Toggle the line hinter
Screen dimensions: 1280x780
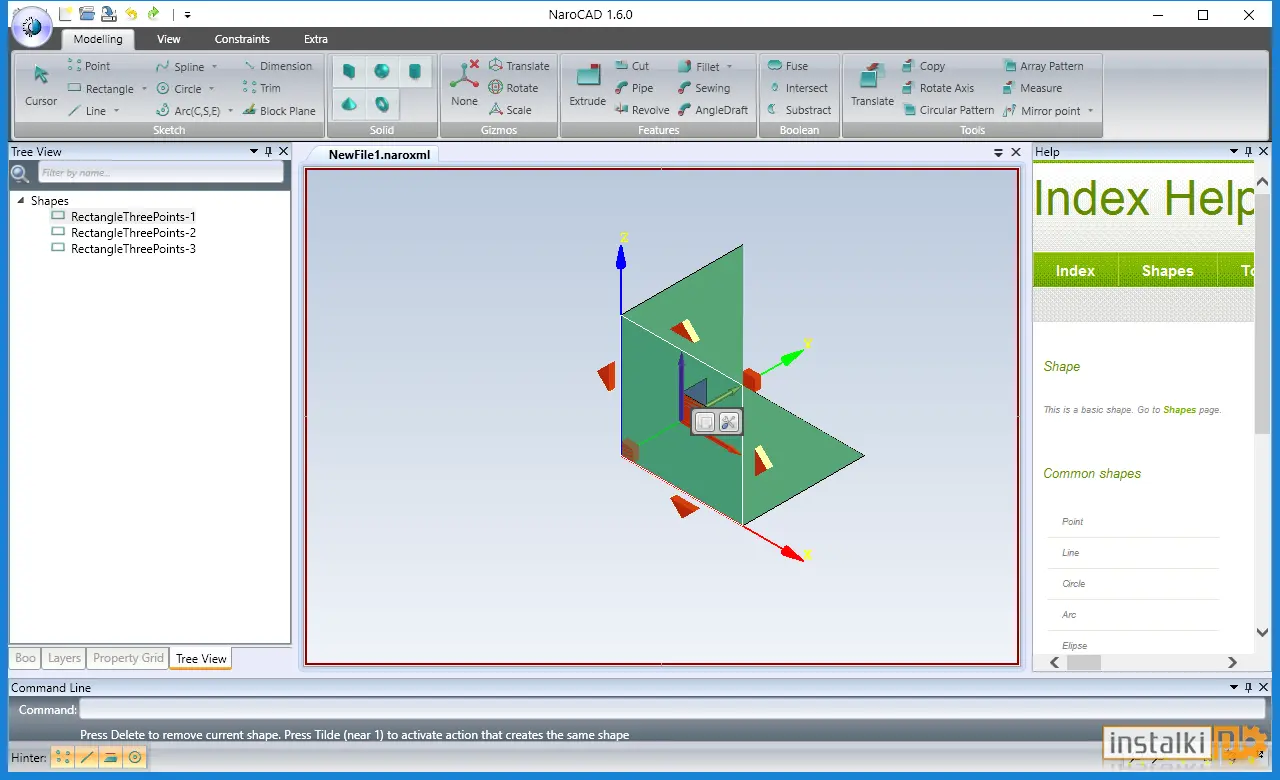pos(87,757)
